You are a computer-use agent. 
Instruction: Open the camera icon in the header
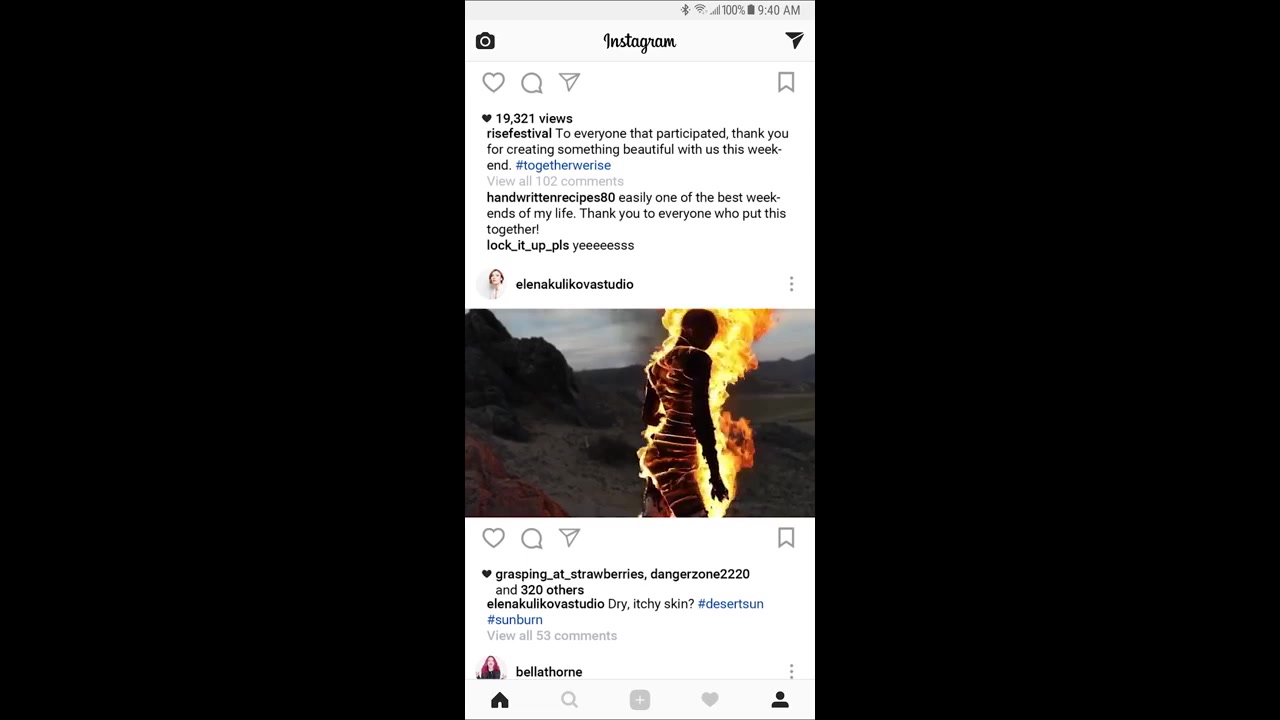485,41
